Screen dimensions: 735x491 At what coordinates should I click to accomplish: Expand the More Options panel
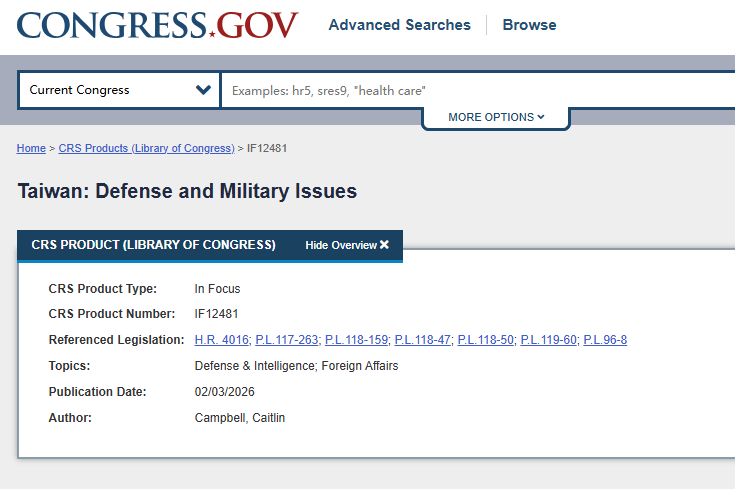point(496,117)
